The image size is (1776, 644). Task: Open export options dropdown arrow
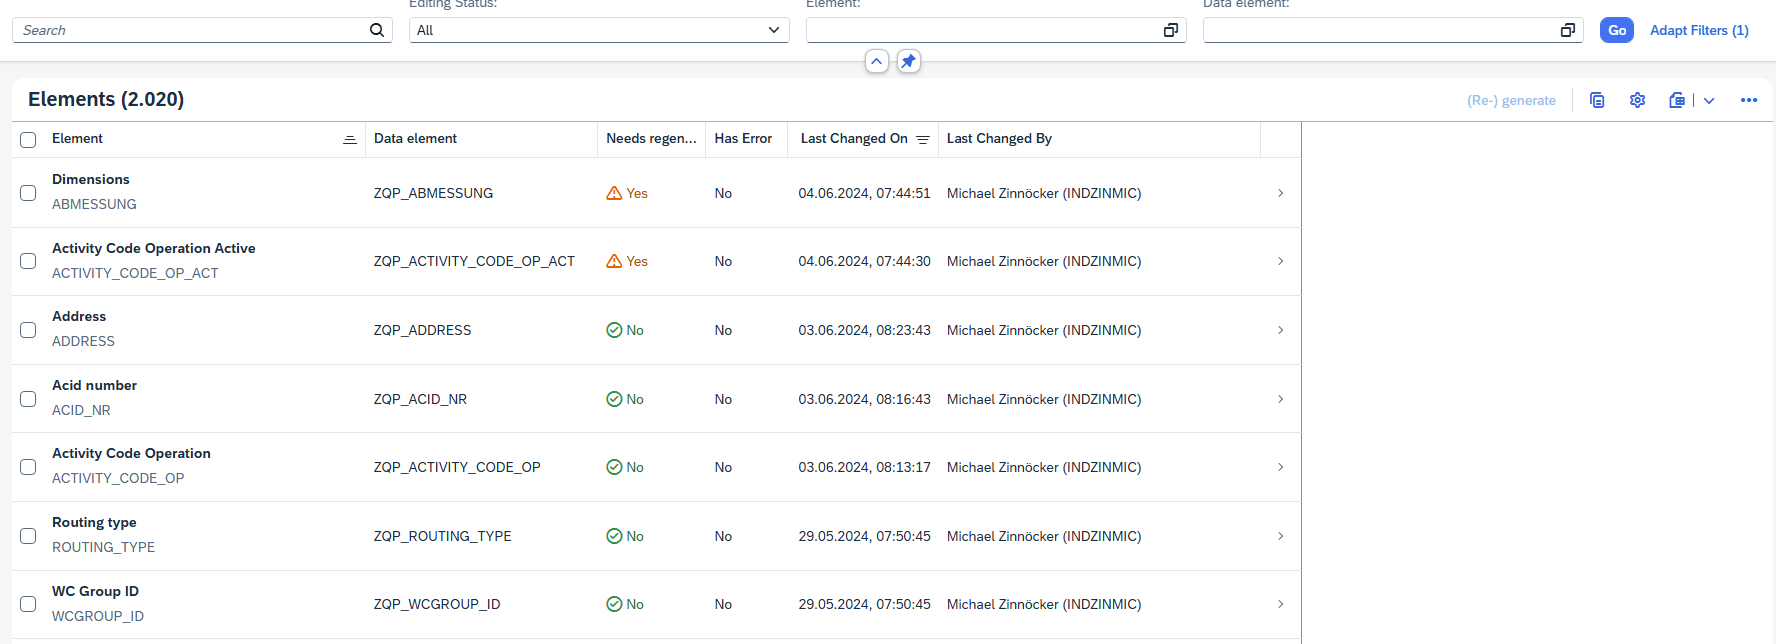tap(1709, 100)
